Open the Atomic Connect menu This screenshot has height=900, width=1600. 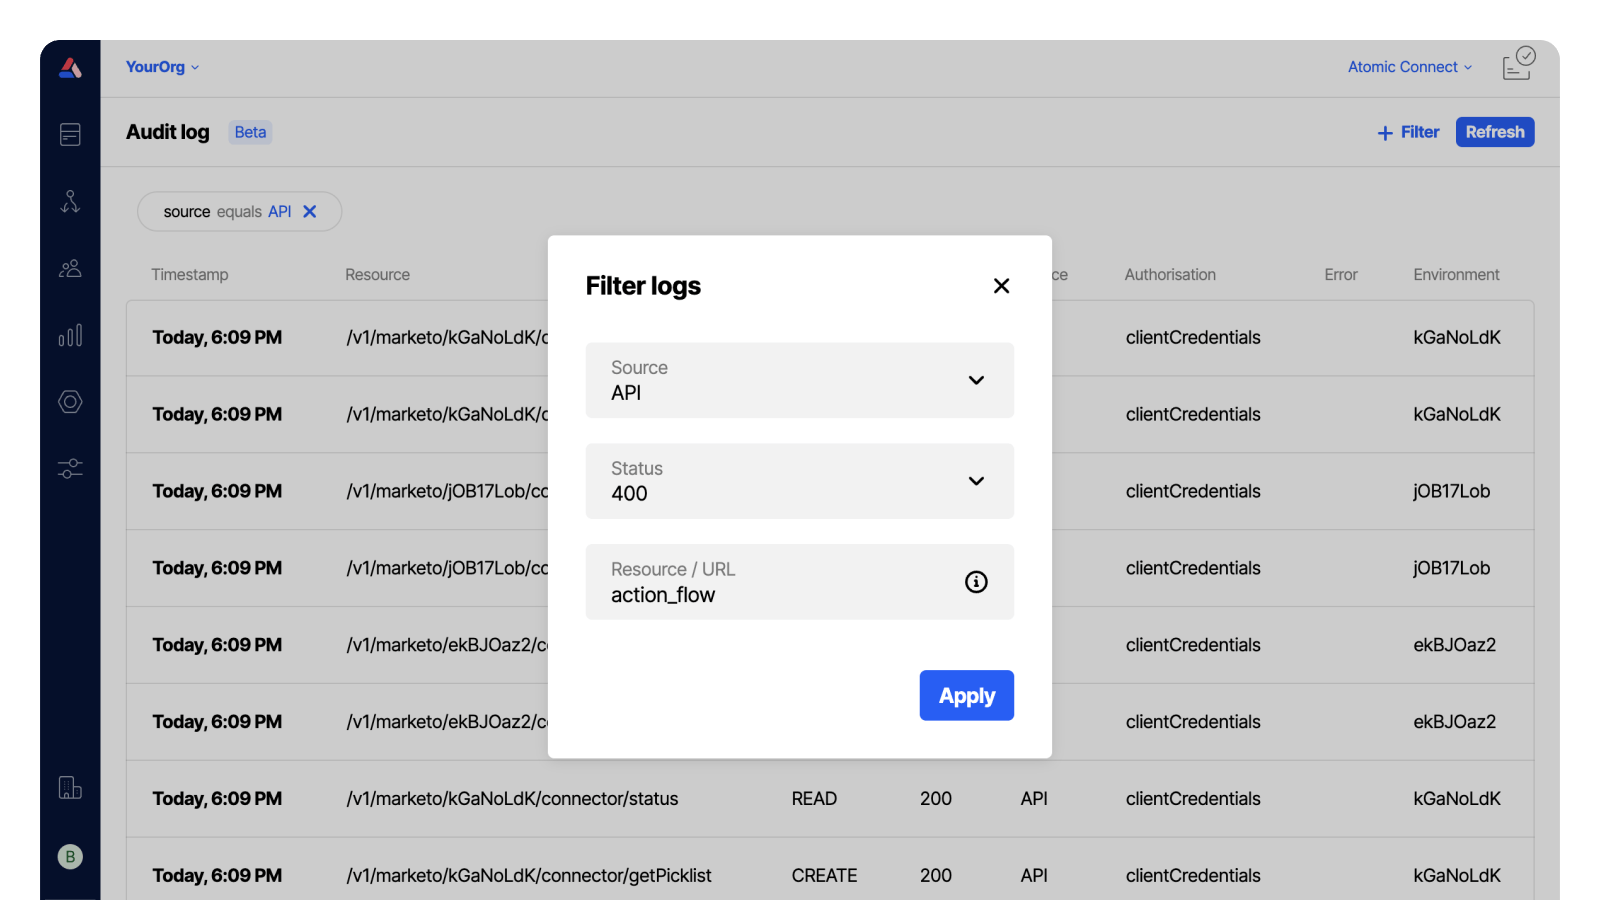tap(1410, 67)
